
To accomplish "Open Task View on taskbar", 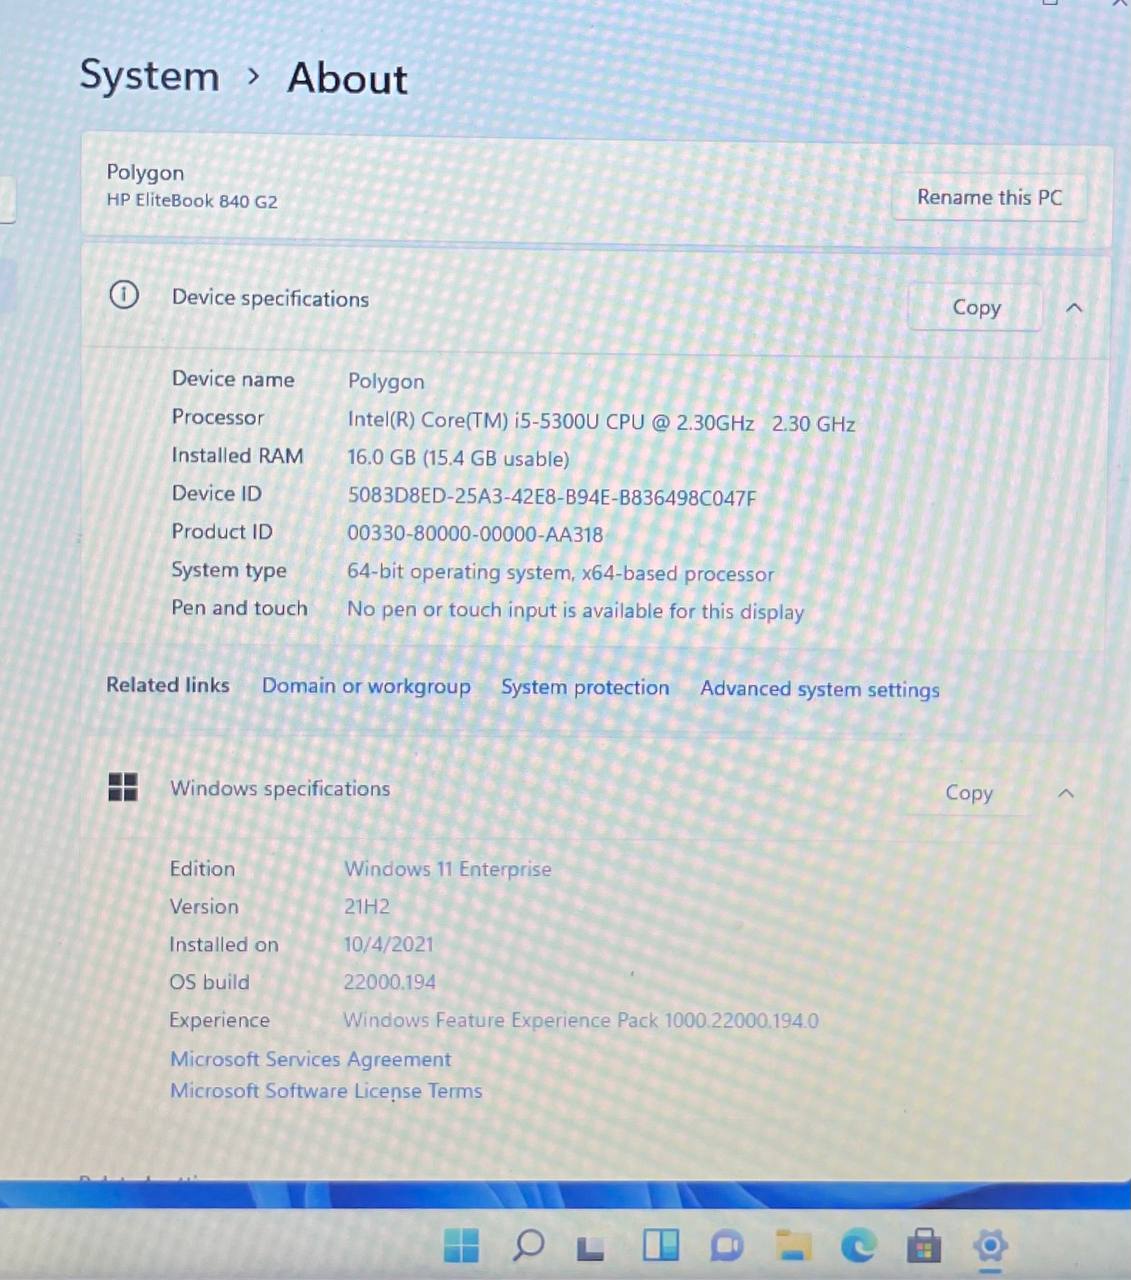I will [591, 1248].
